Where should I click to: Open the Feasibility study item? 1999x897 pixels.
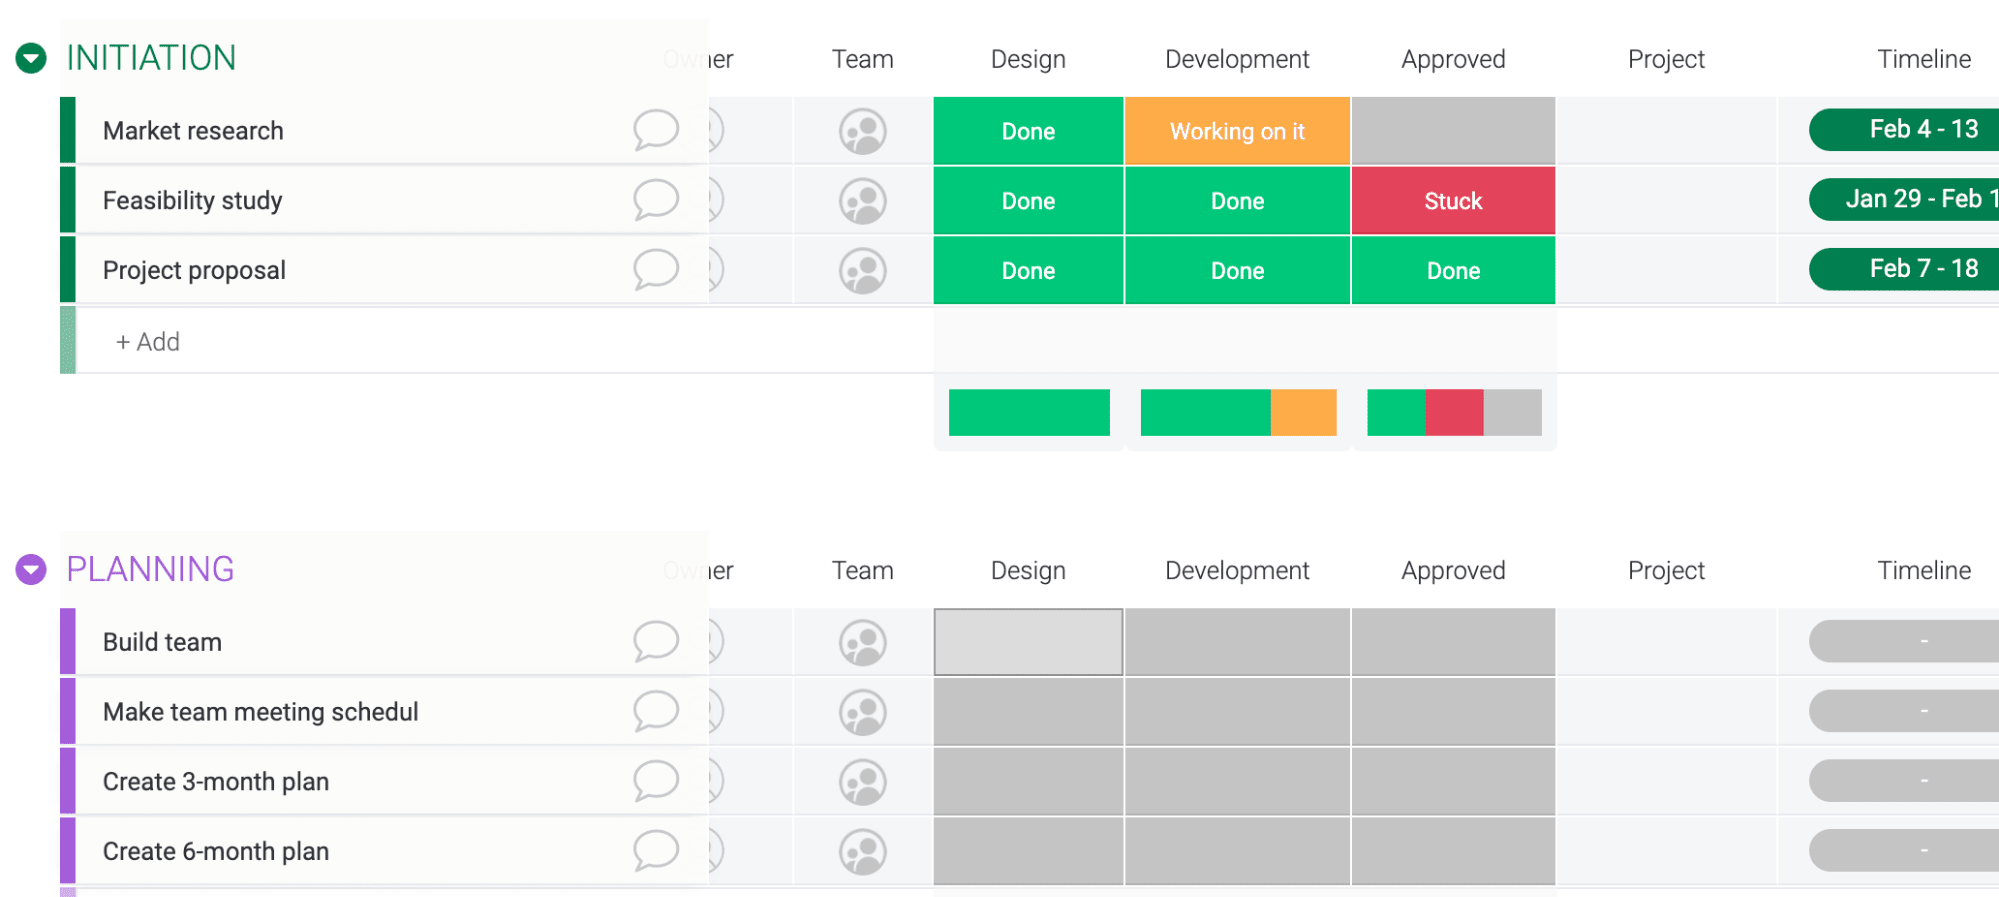(193, 201)
